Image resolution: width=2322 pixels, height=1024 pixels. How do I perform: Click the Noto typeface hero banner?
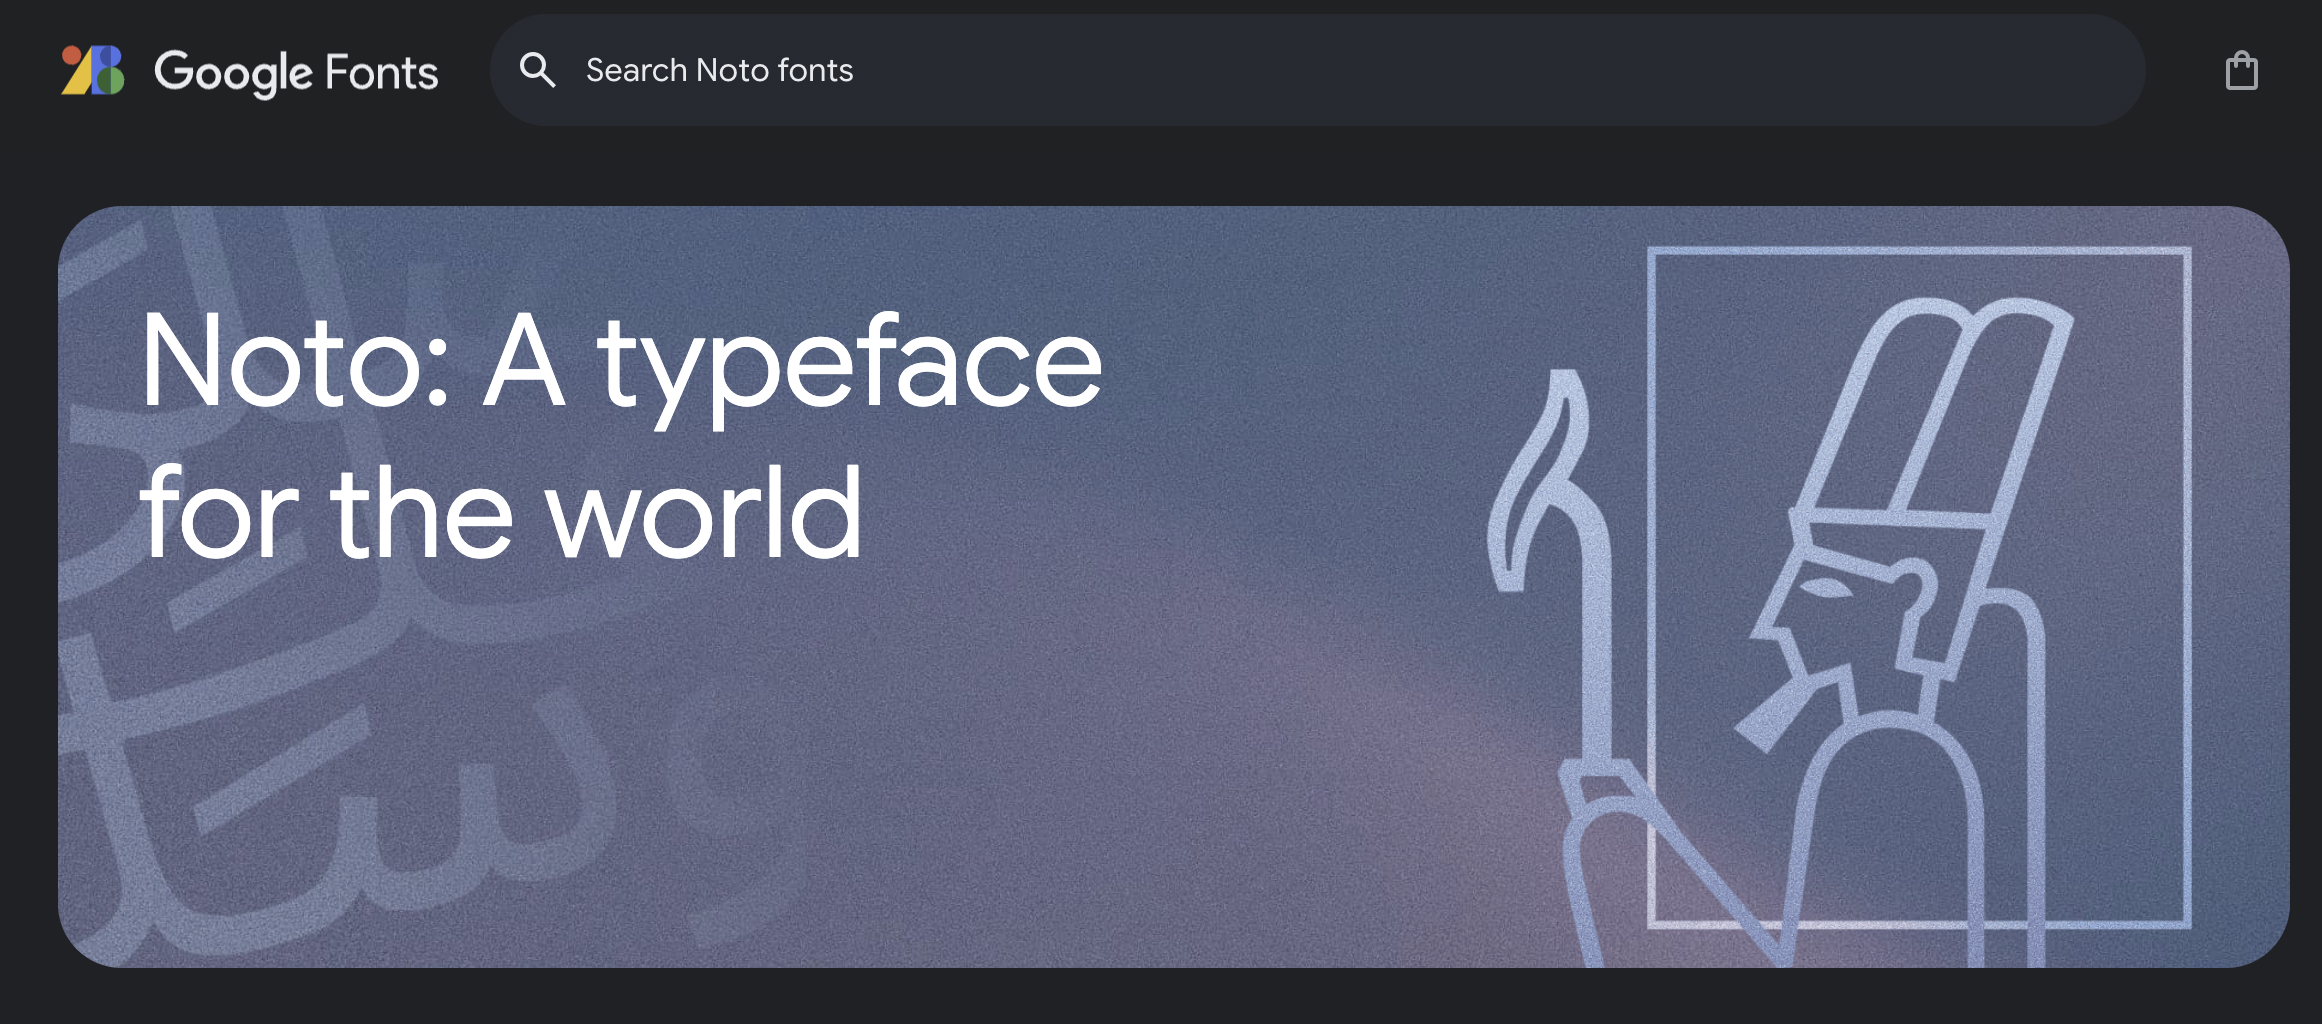1173,586
